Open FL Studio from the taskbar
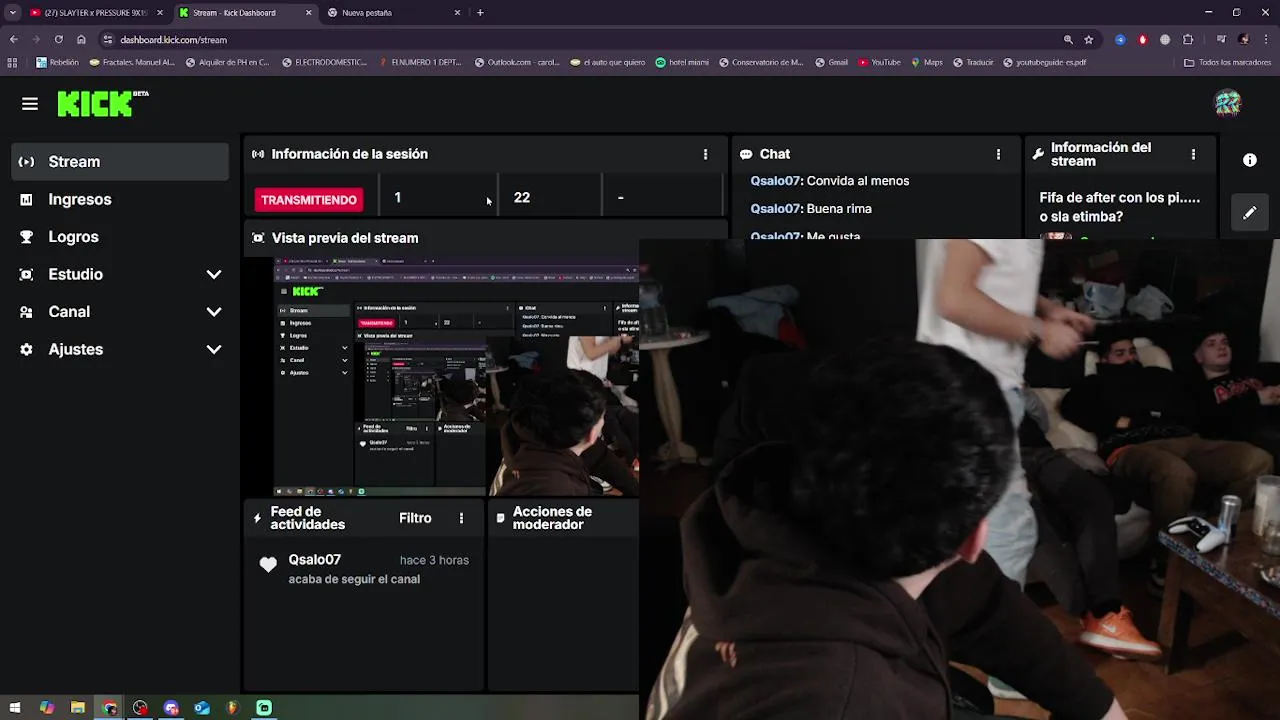 point(233,708)
